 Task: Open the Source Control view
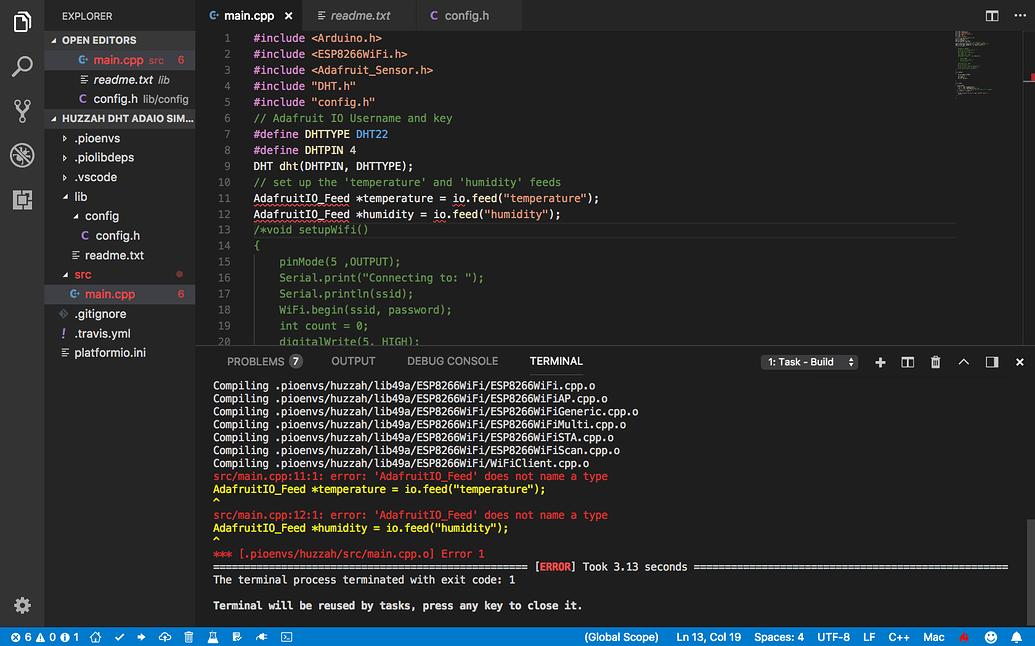point(21,110)
